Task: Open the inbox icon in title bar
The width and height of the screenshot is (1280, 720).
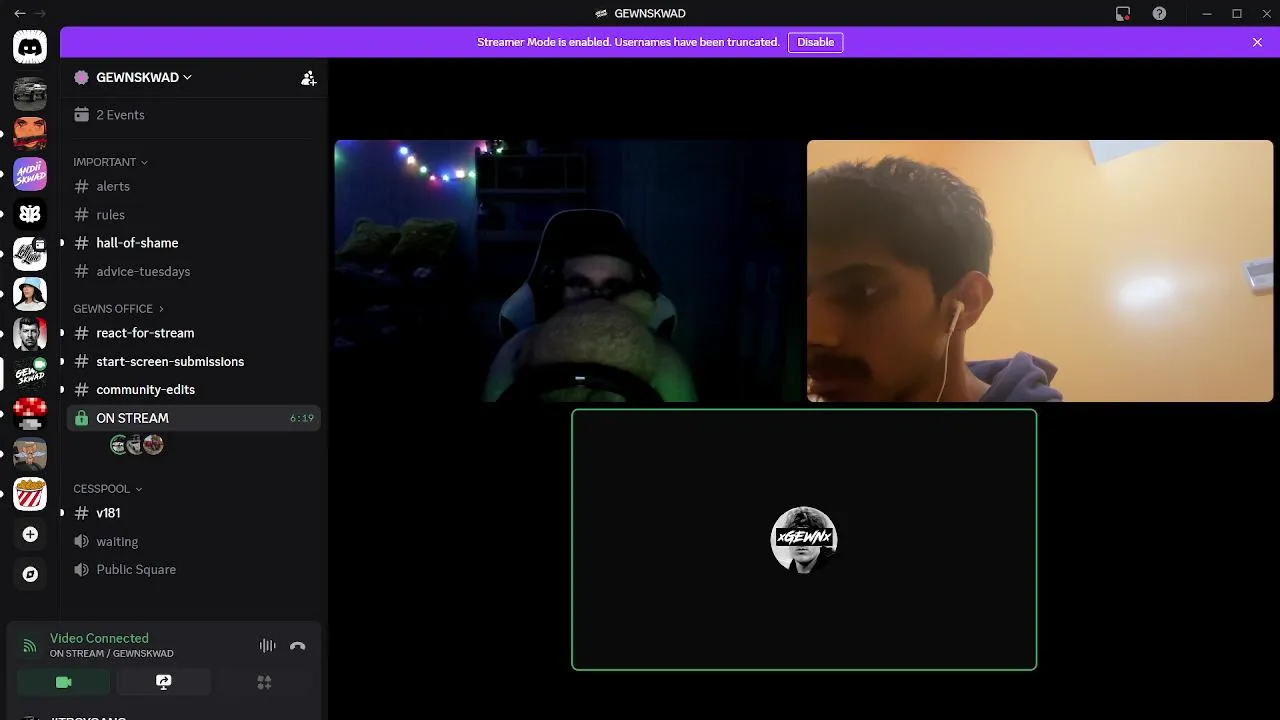Action: [1123, 13]
